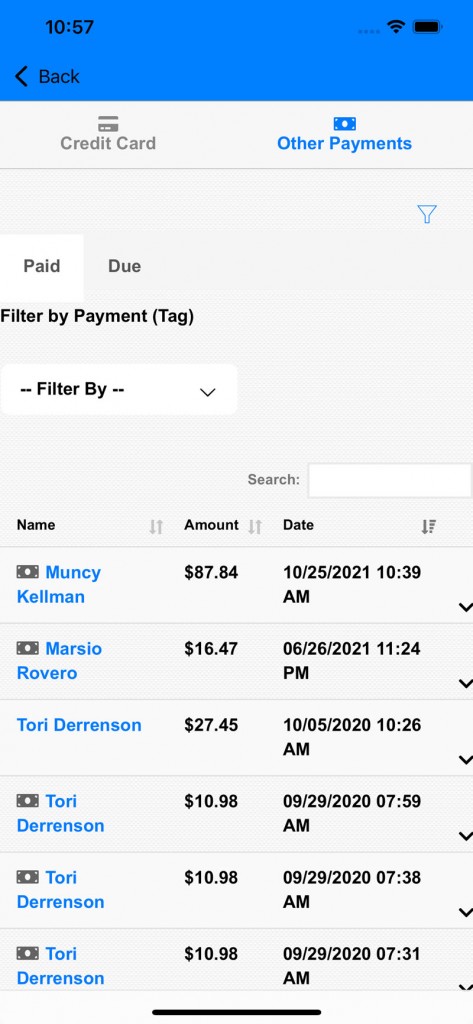This screenshot has width=473, height=1024.
Task: Expand the $27.45 Tori Derrenson row chevron
Action: (x=465, y=760)
